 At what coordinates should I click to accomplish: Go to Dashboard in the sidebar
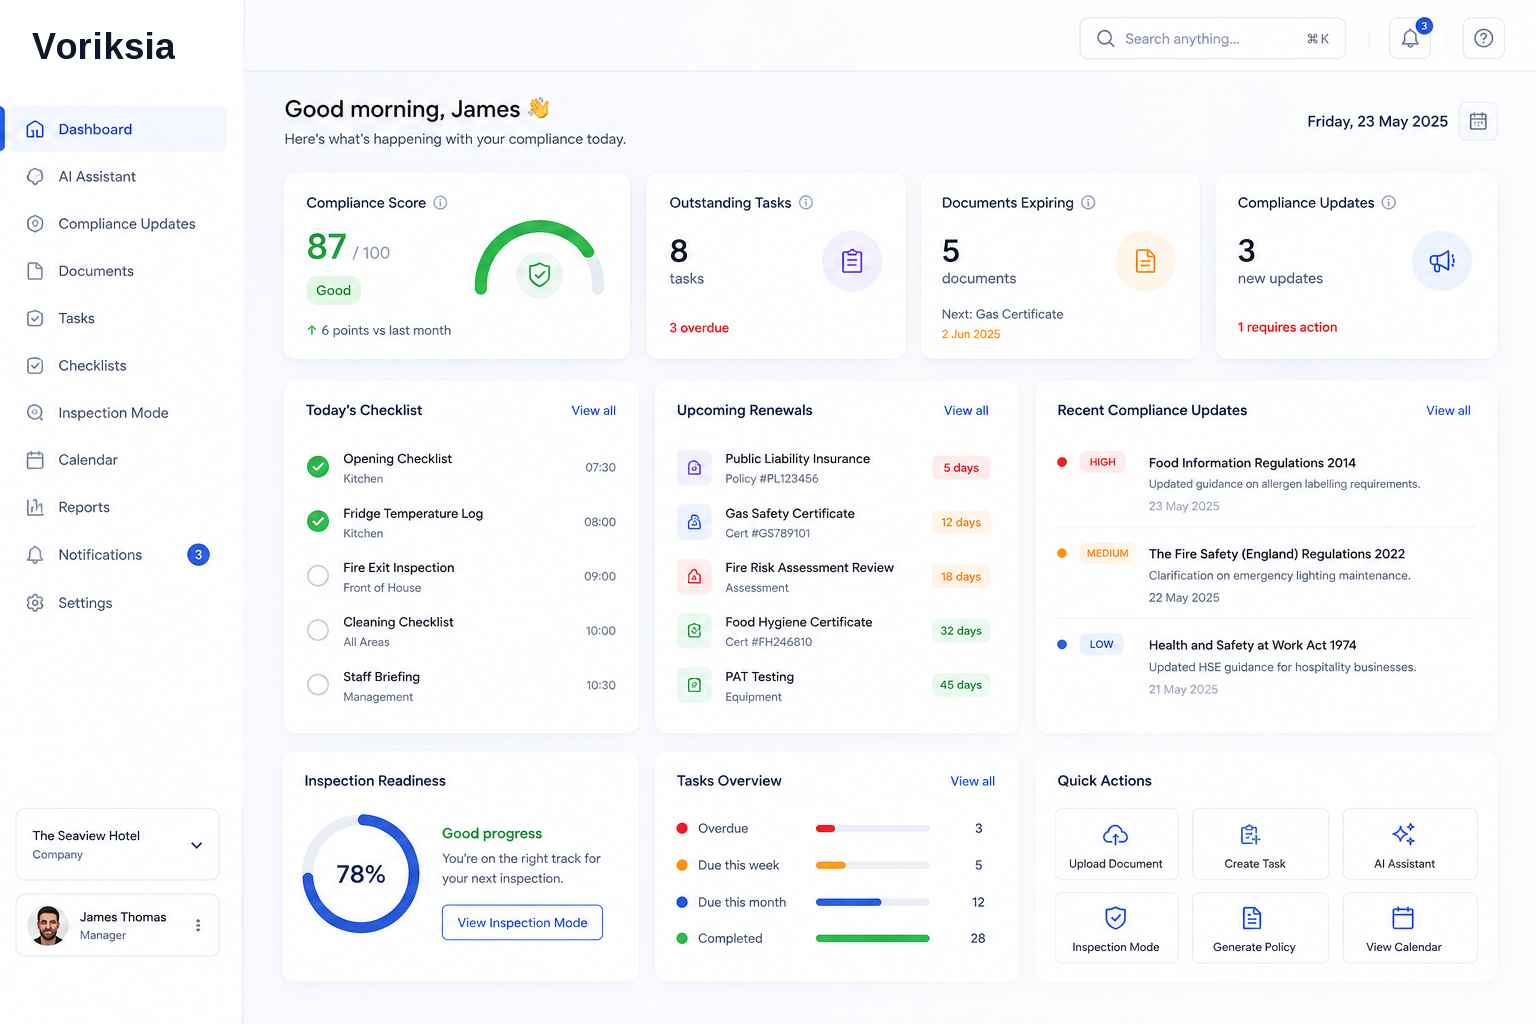coord(116,129)
